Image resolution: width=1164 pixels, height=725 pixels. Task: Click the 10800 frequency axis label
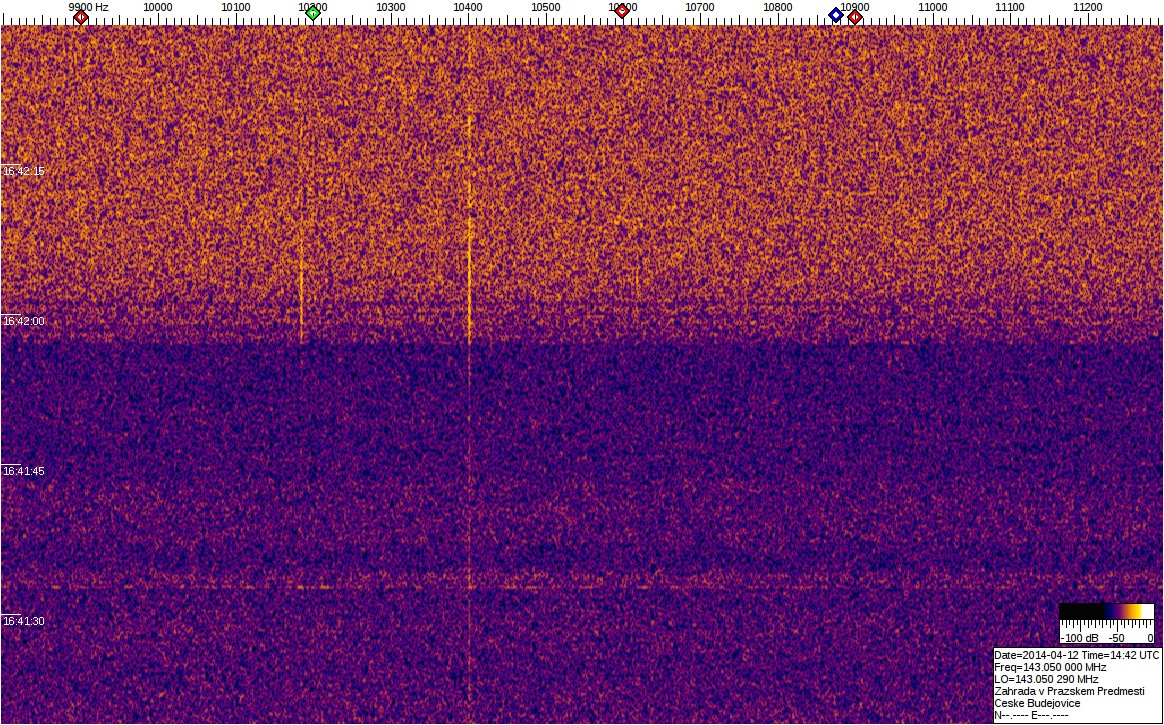778,7
